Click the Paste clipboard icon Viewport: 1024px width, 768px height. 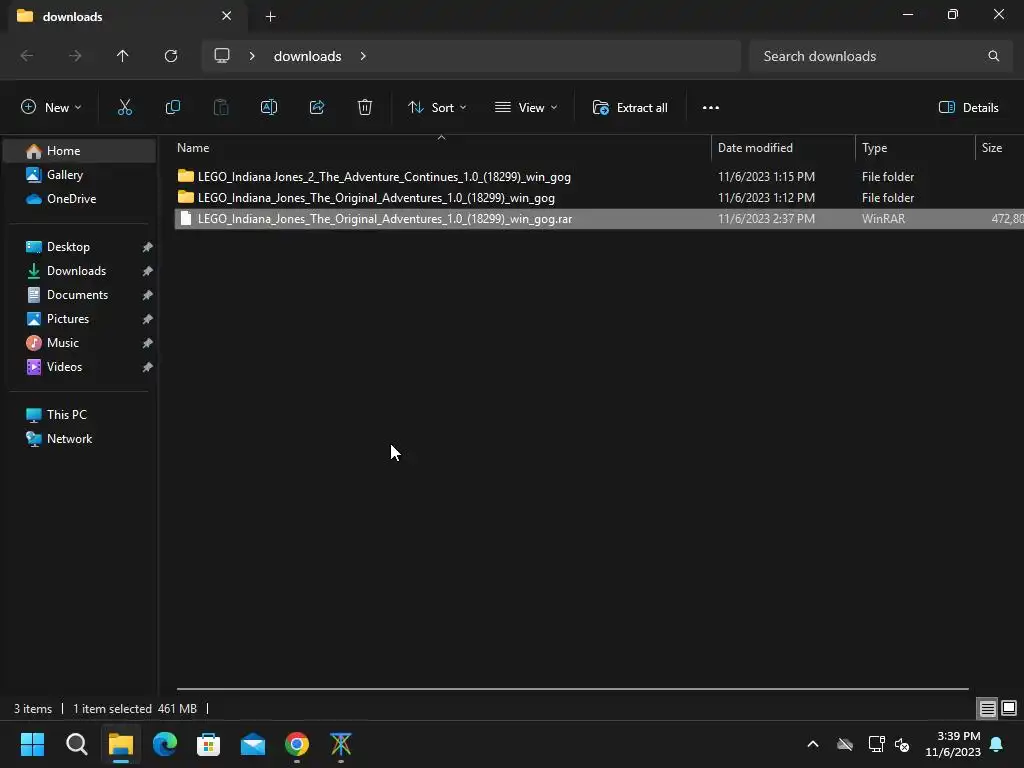(221, 108)
